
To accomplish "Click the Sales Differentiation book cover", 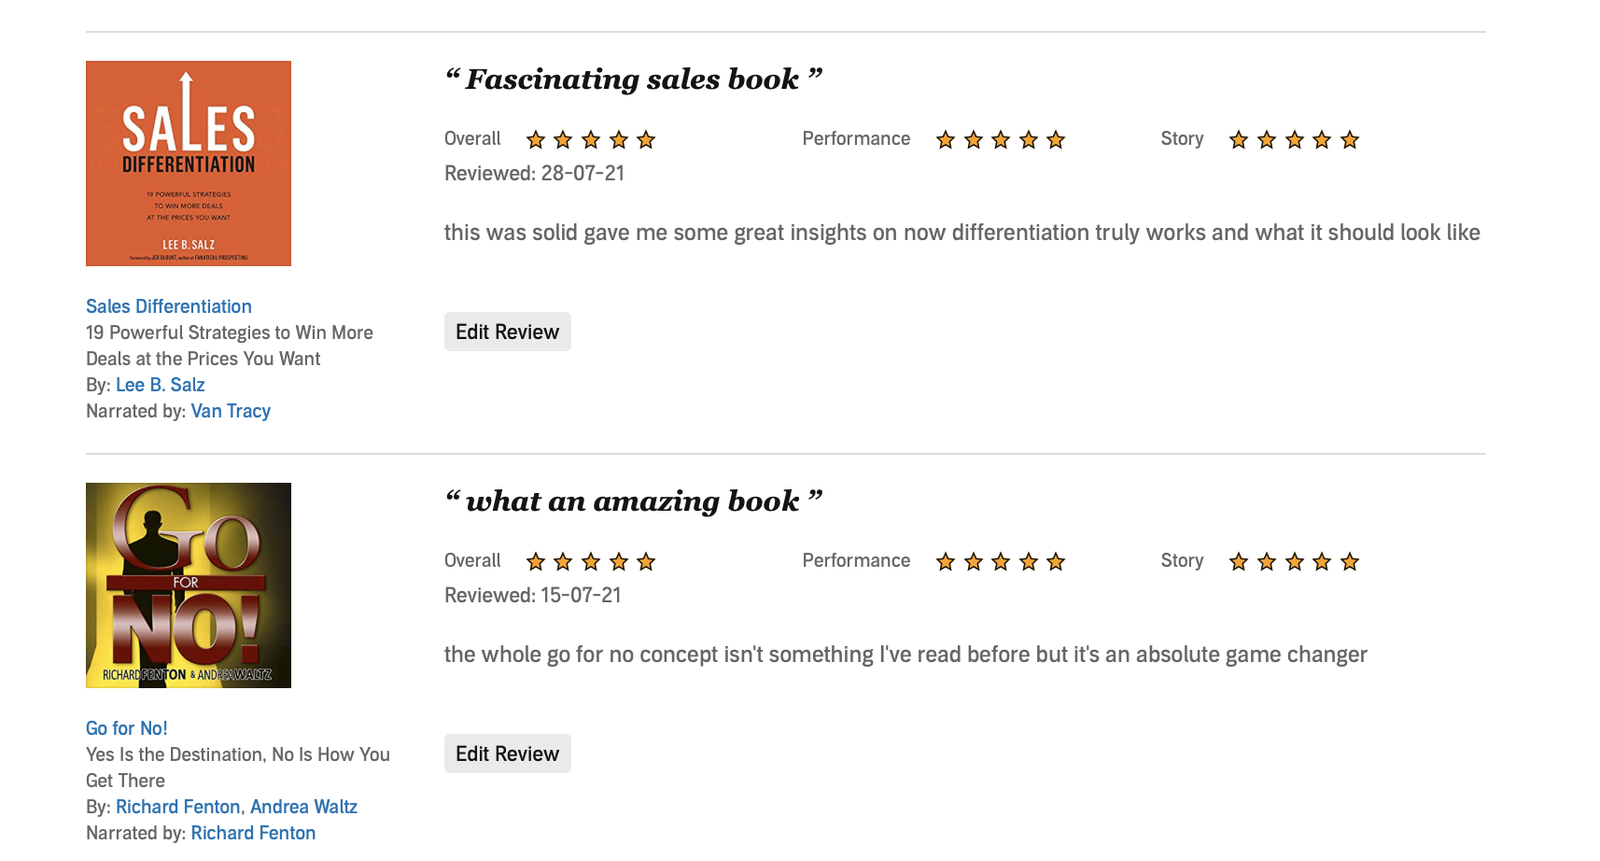I will point(188,163).
